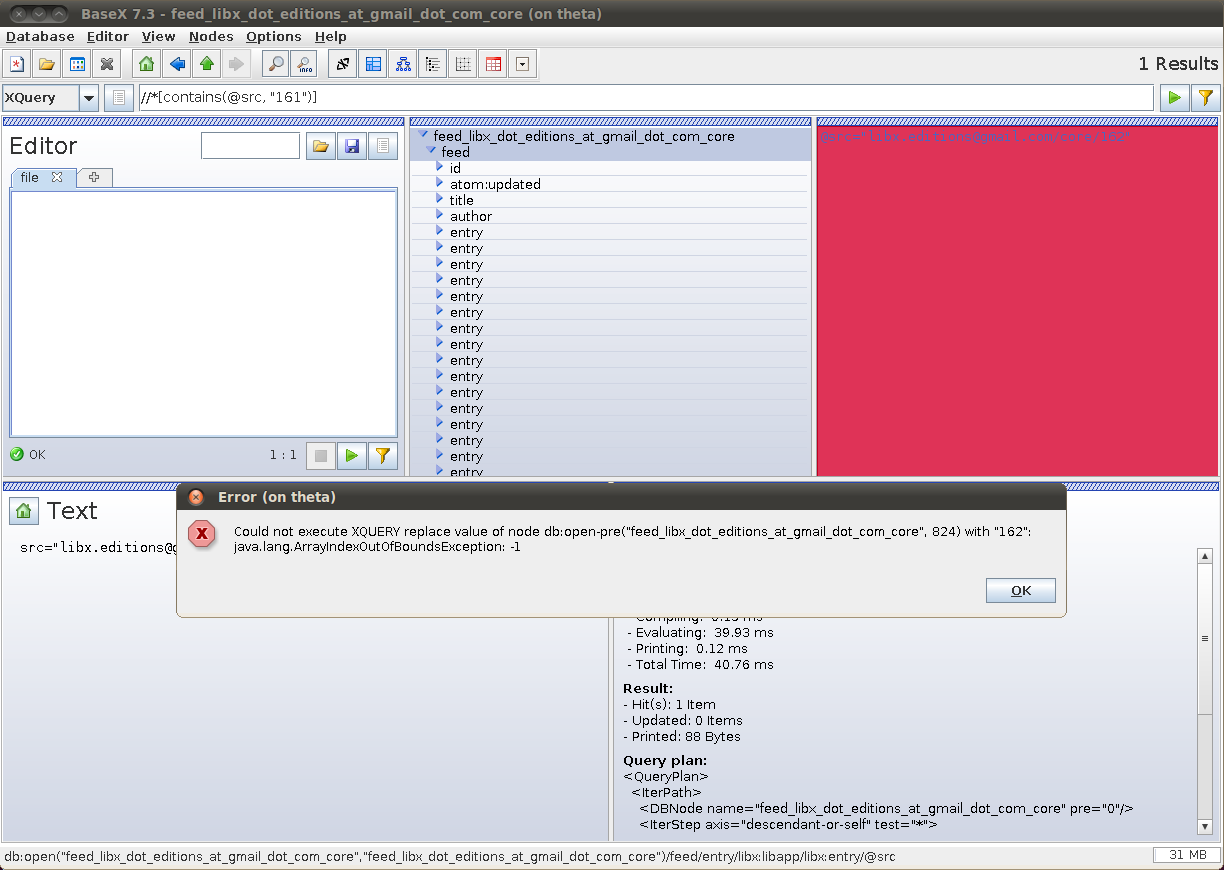Viewport: 1224px width, 870px height.
Task: Select the 'author' row in the tree
Action: [611, 216]
